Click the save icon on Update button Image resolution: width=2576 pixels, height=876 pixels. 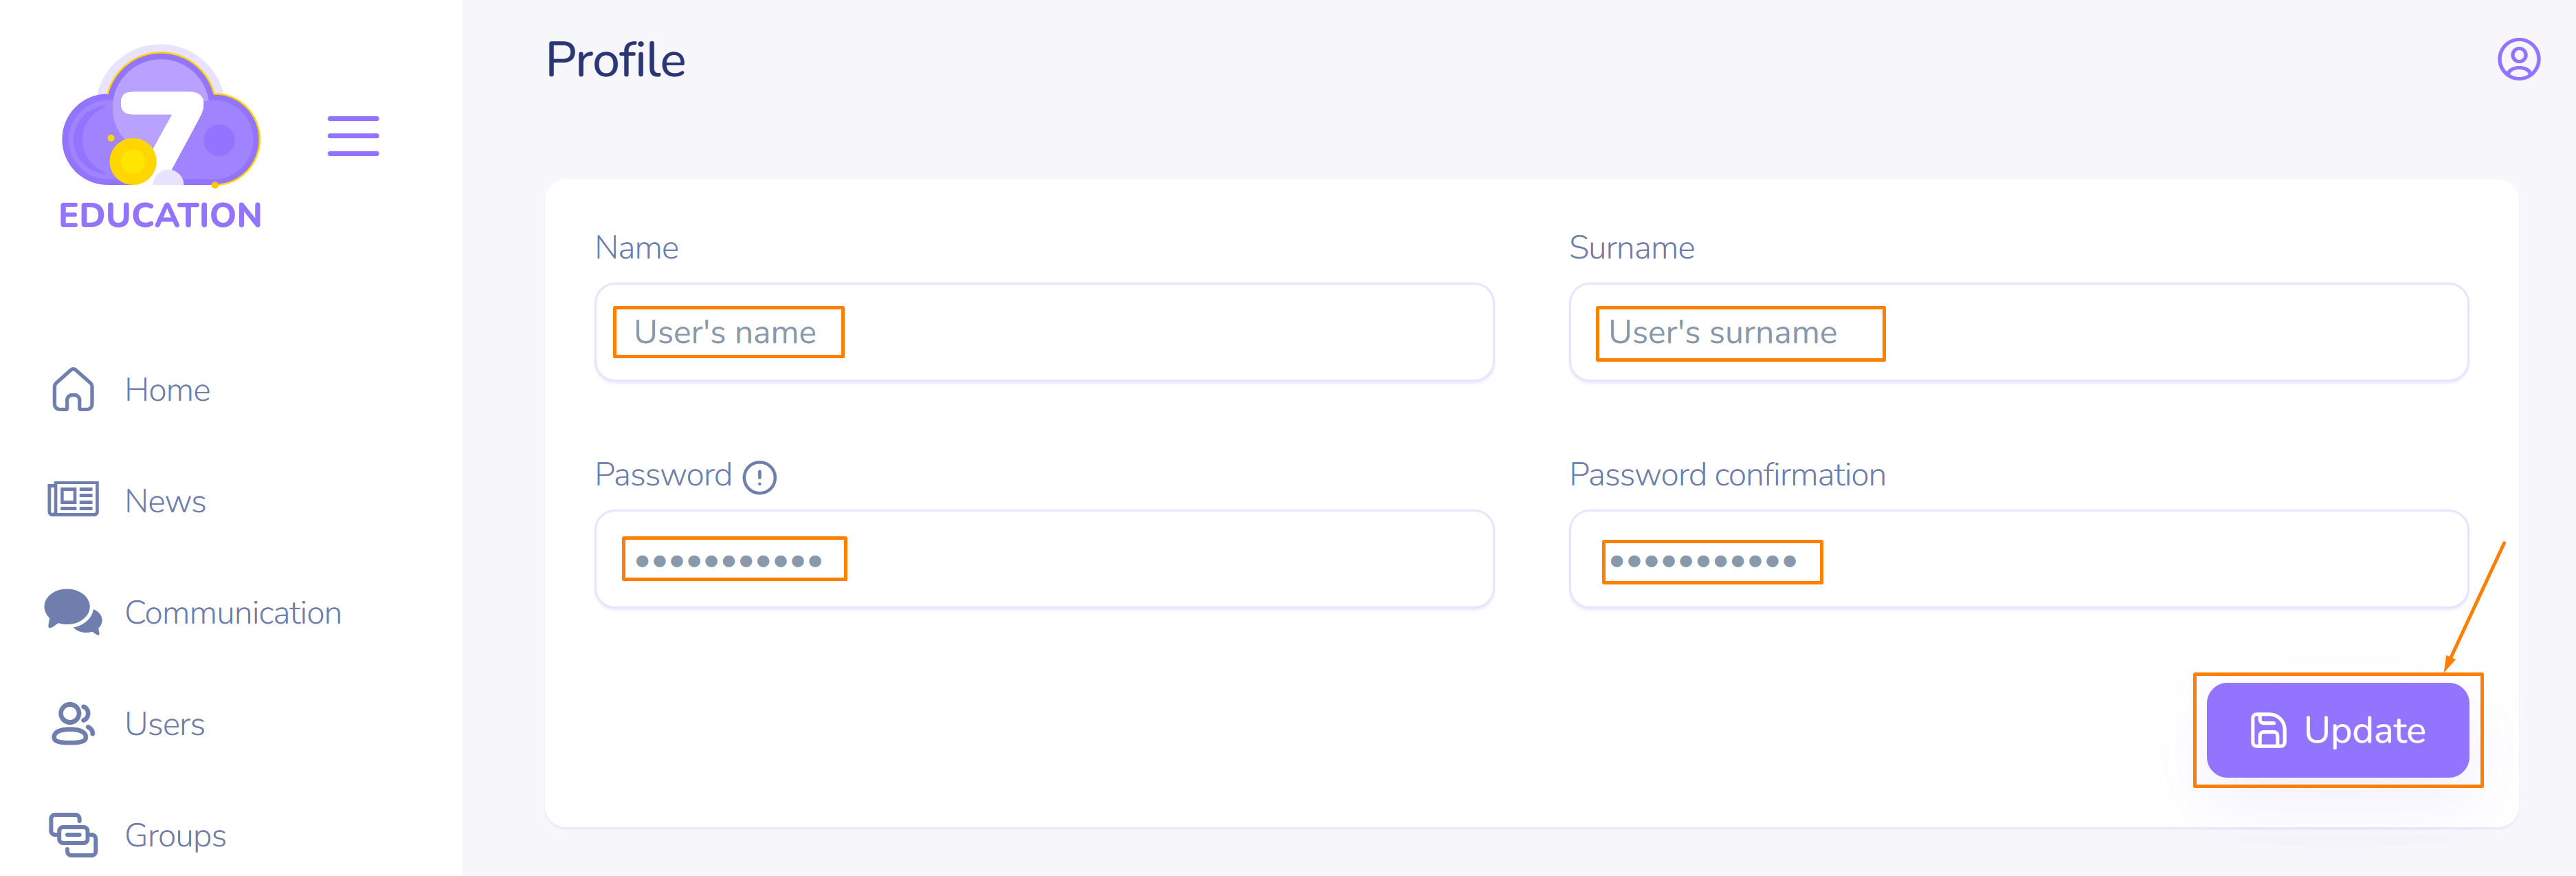click(2268, 730)
